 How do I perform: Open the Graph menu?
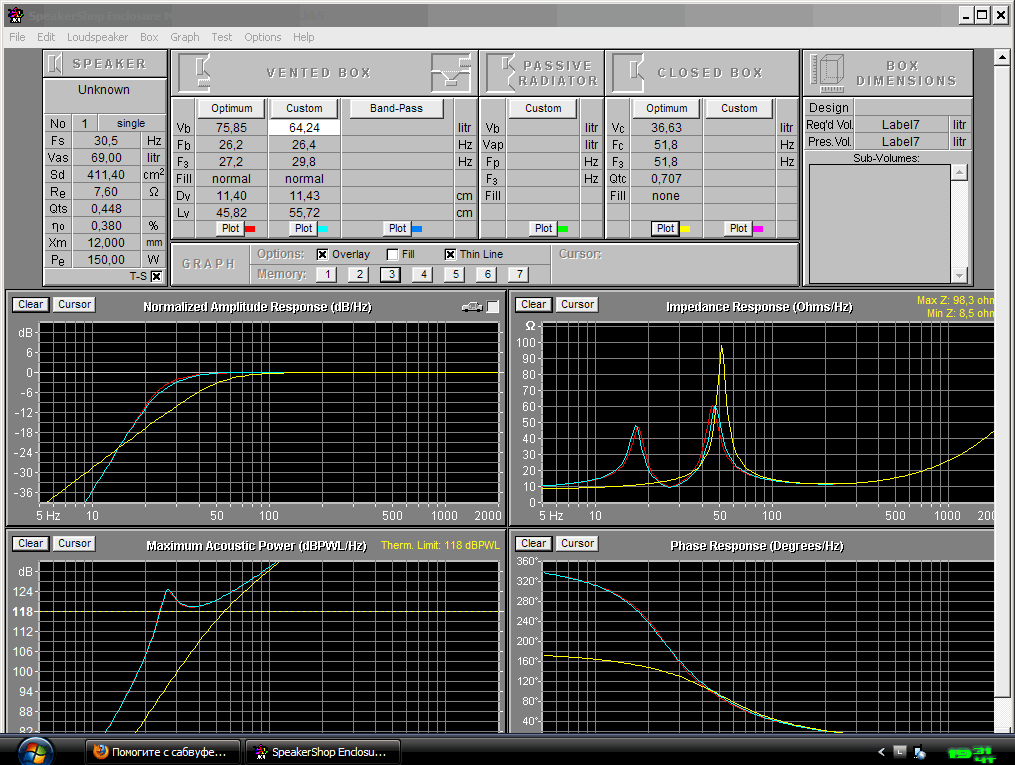(185, 37)
